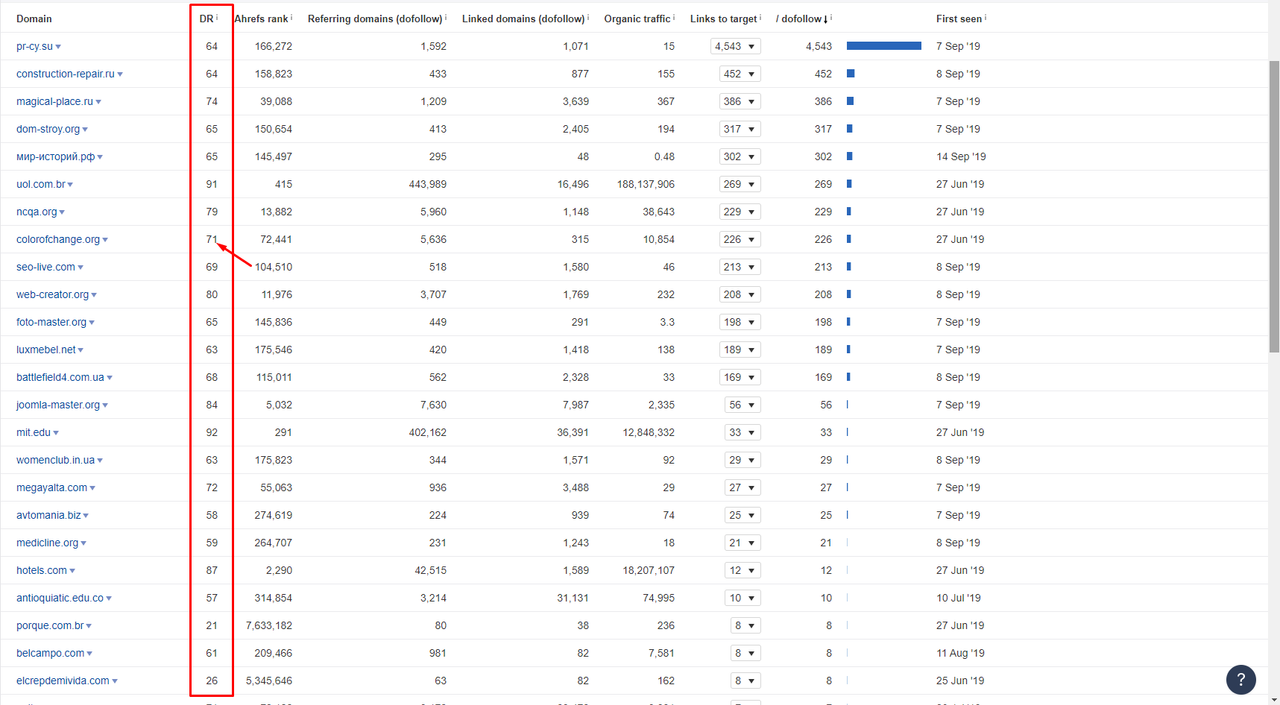Click the dofollow column info icon

(831, 17)
